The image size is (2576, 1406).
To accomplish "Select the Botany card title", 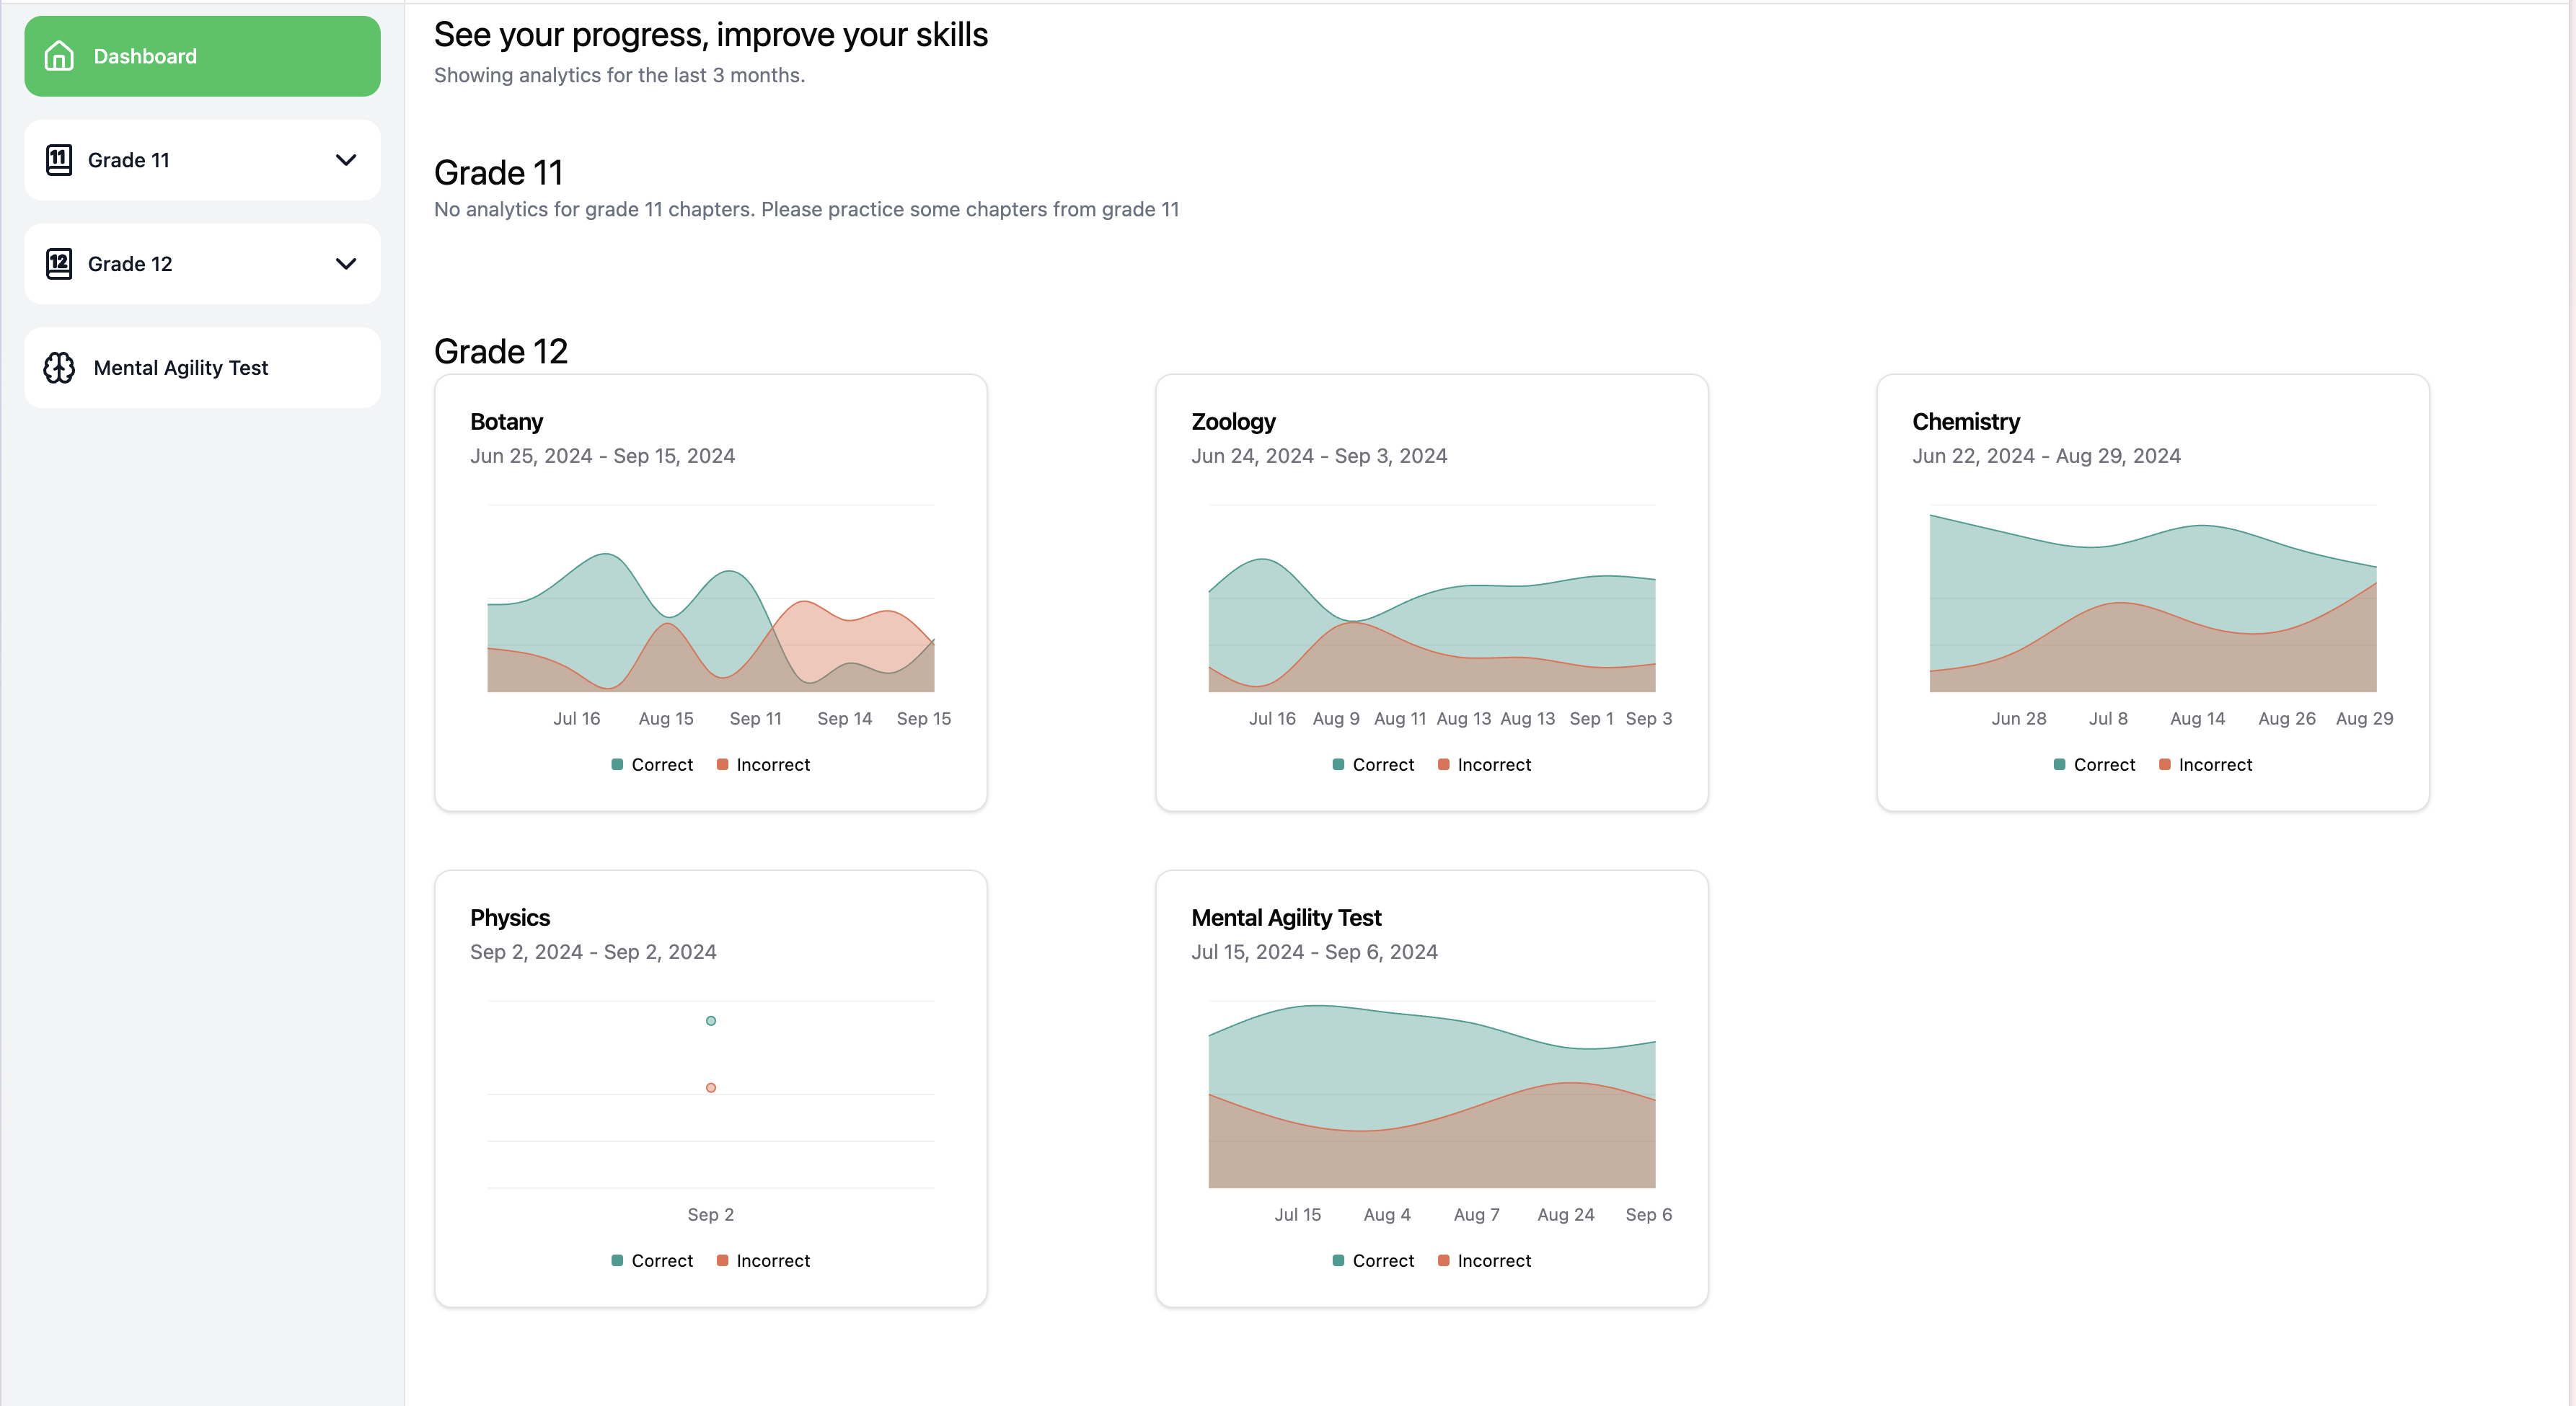I will pos(506,422).
